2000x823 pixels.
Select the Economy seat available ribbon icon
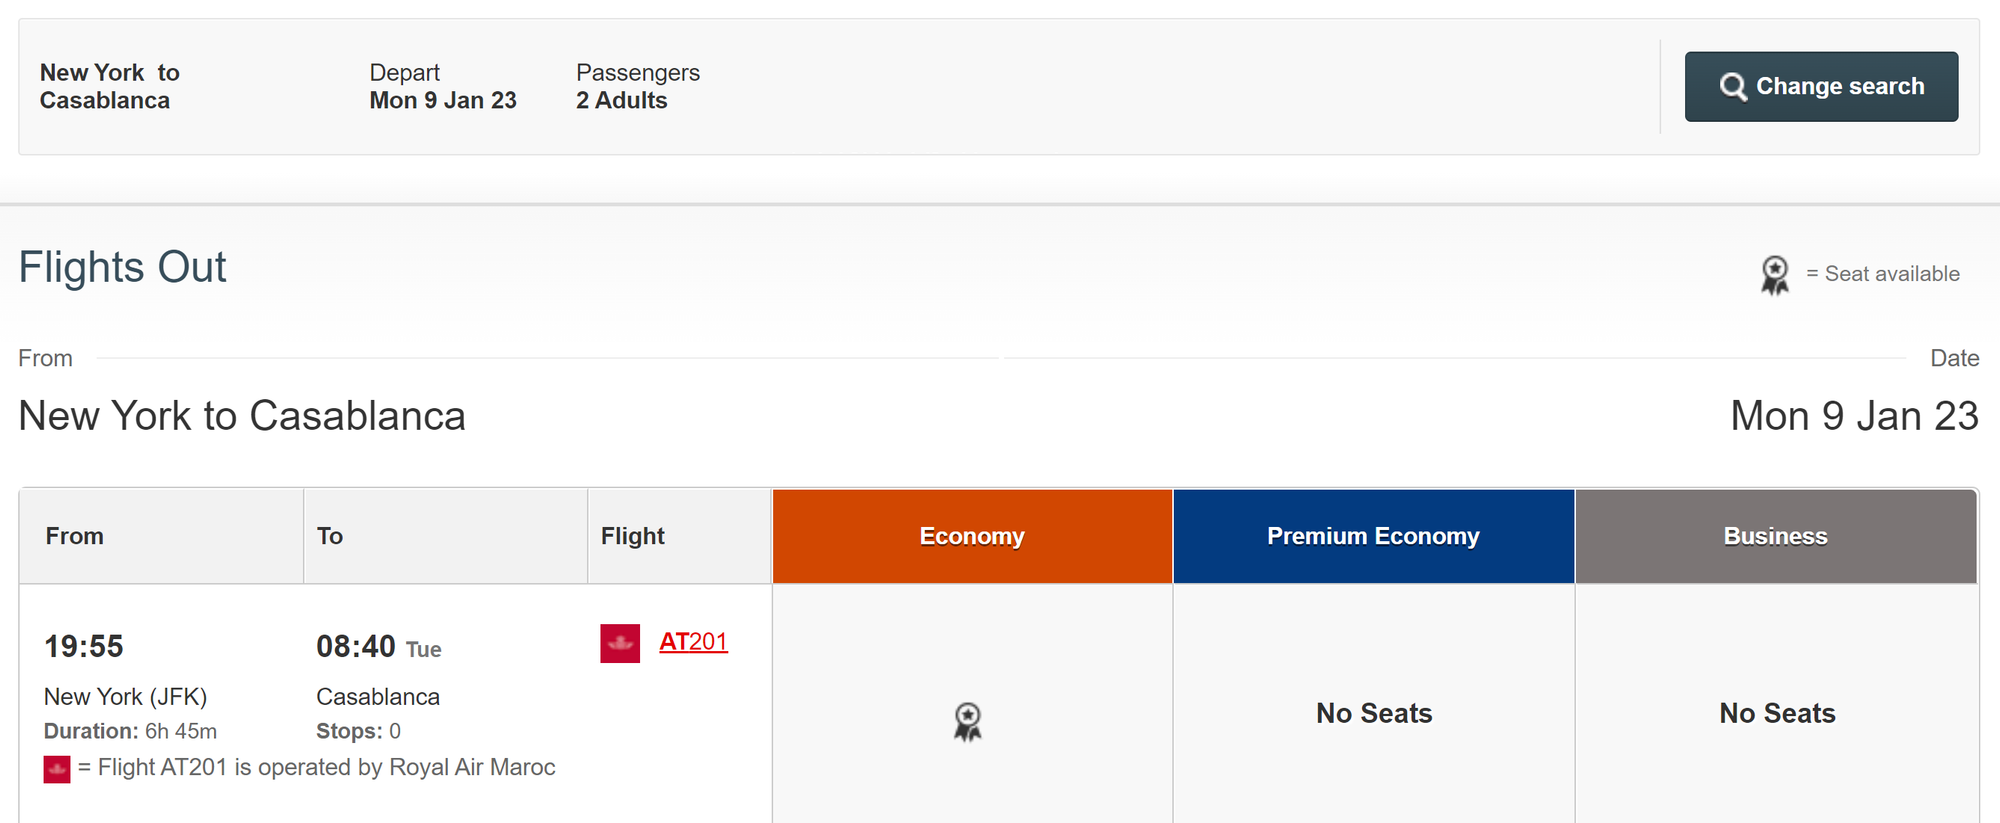point(968,721)
